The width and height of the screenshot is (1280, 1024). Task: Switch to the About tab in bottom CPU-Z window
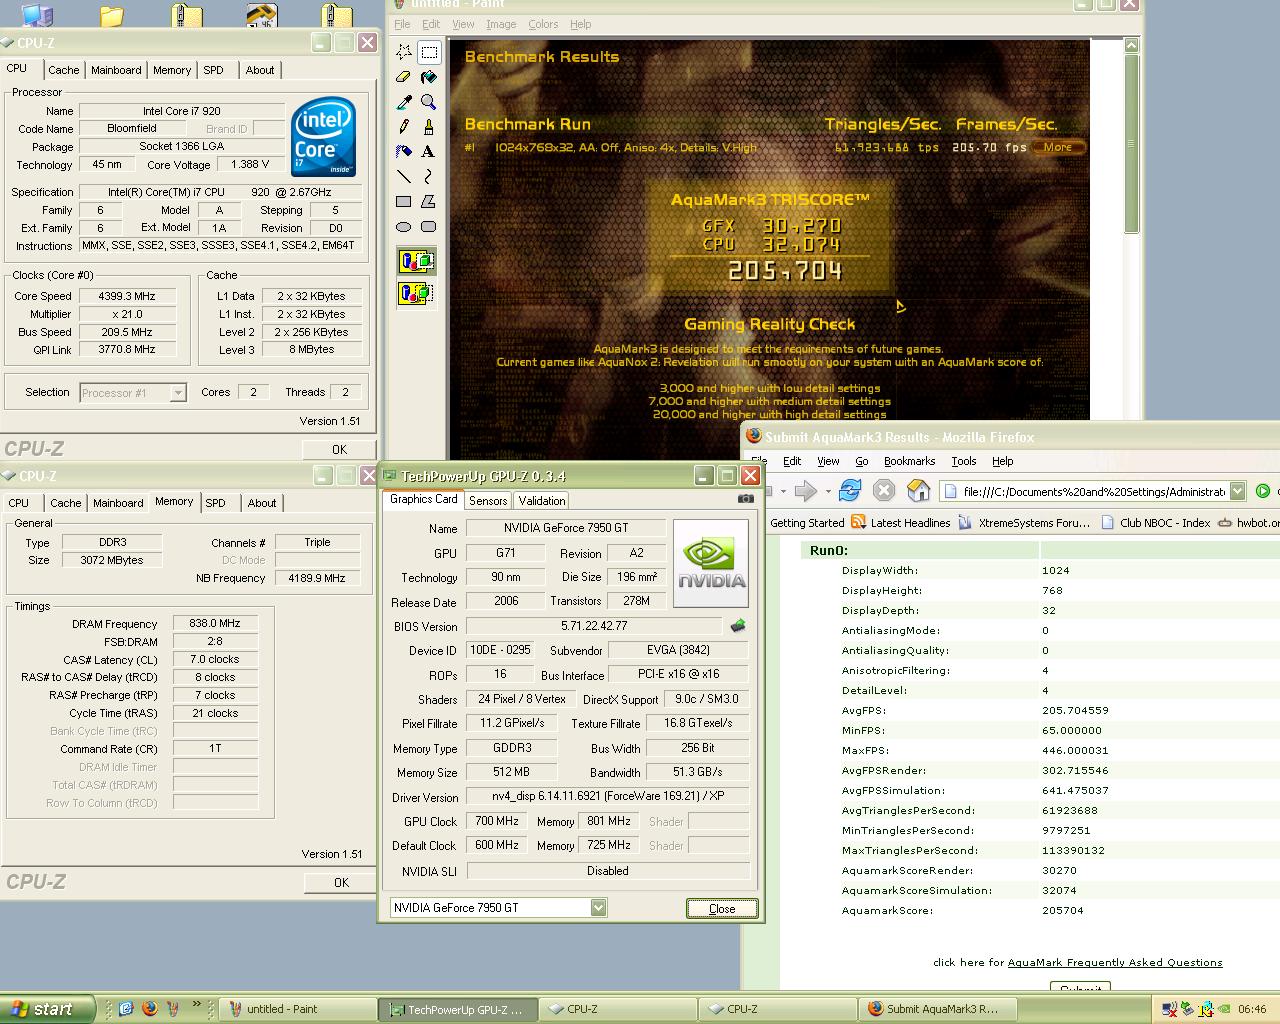point(262,503)
